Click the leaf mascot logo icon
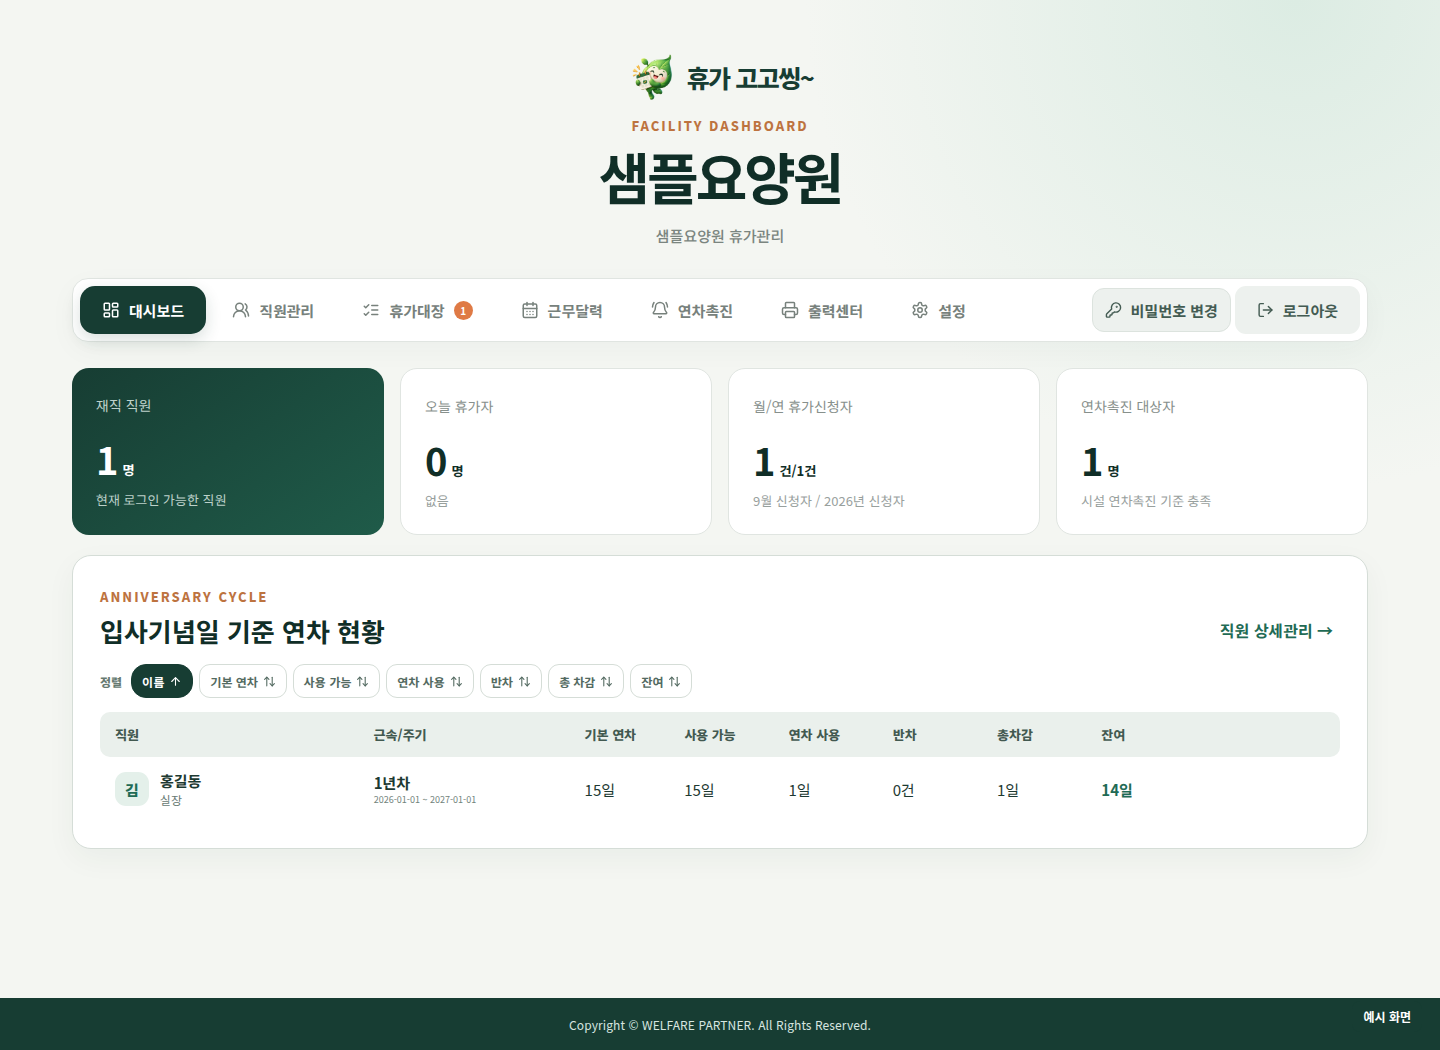This screenshot has height=1050, width=1440. [652, 77]
